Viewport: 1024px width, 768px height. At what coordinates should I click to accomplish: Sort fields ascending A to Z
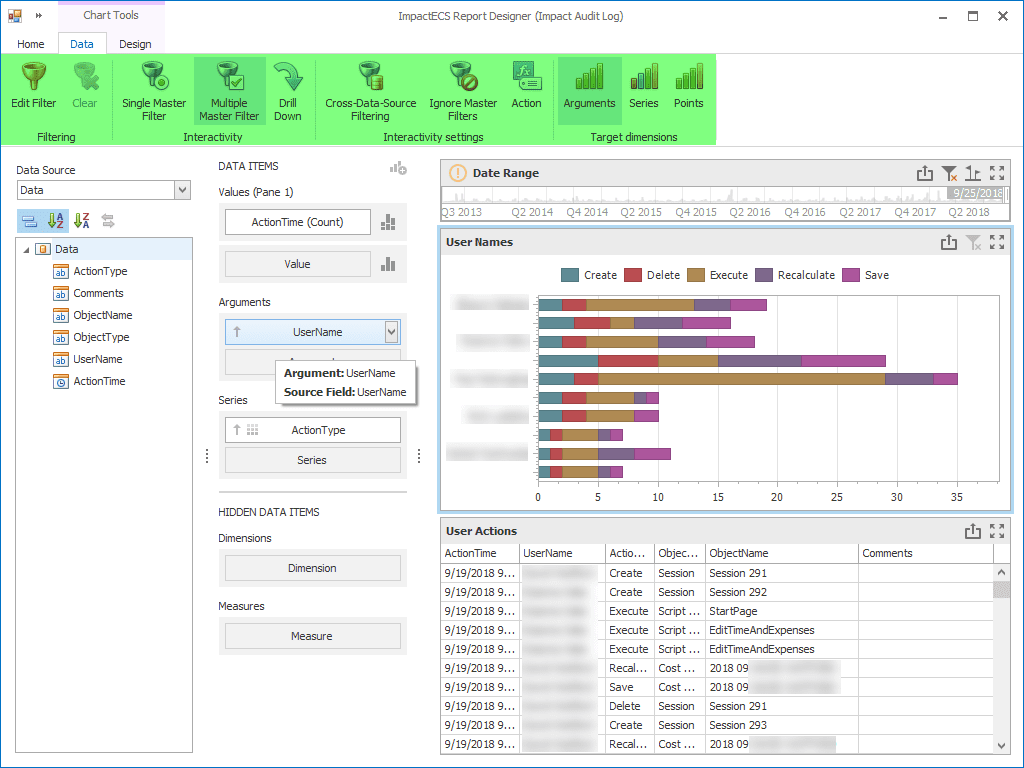point(56,221)
